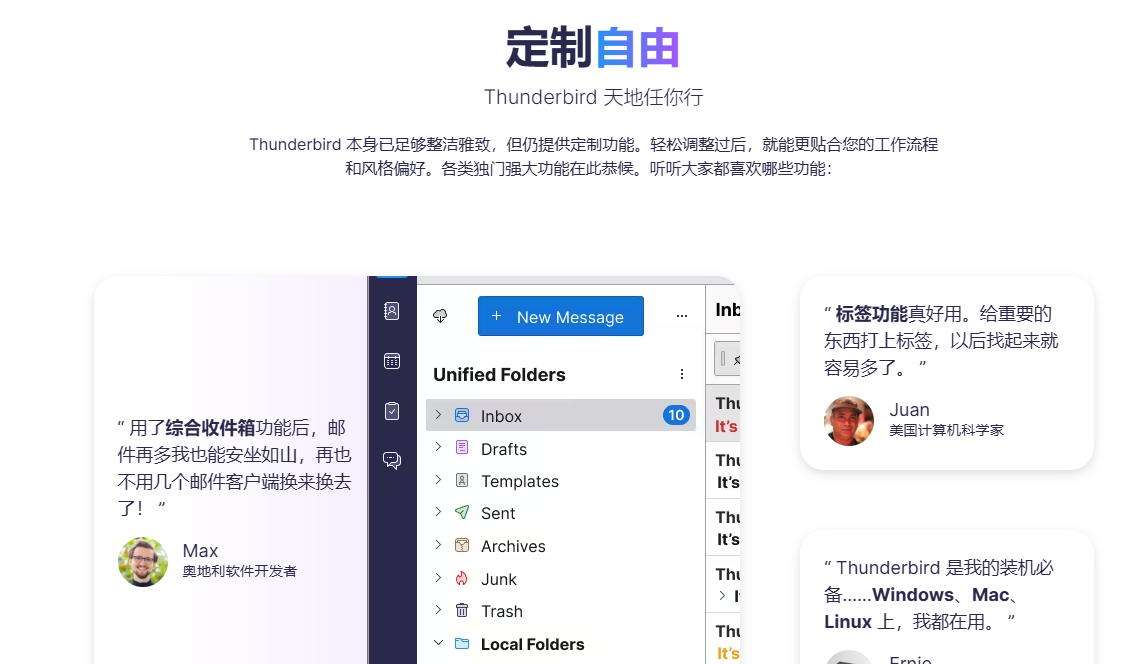Click the New Message button
This screenshot has width=1138, height=664.
coord(560,316)
